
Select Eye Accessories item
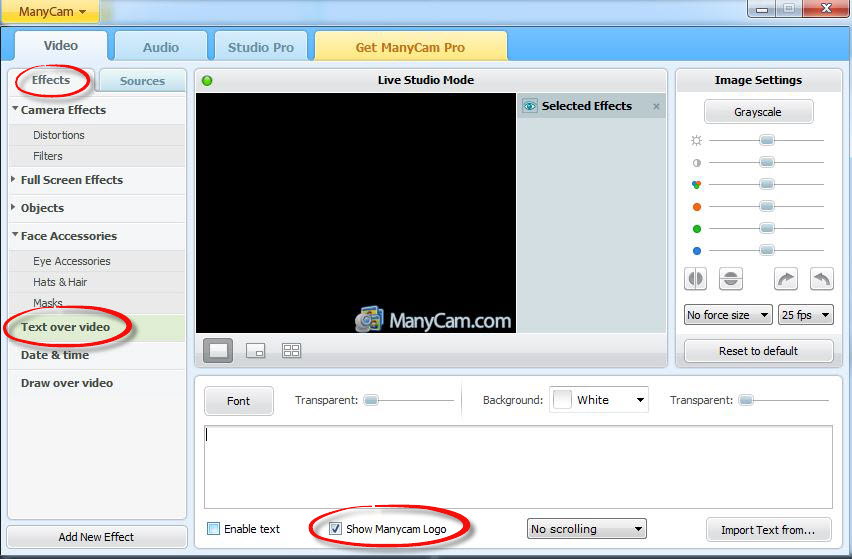click(97, 261)
